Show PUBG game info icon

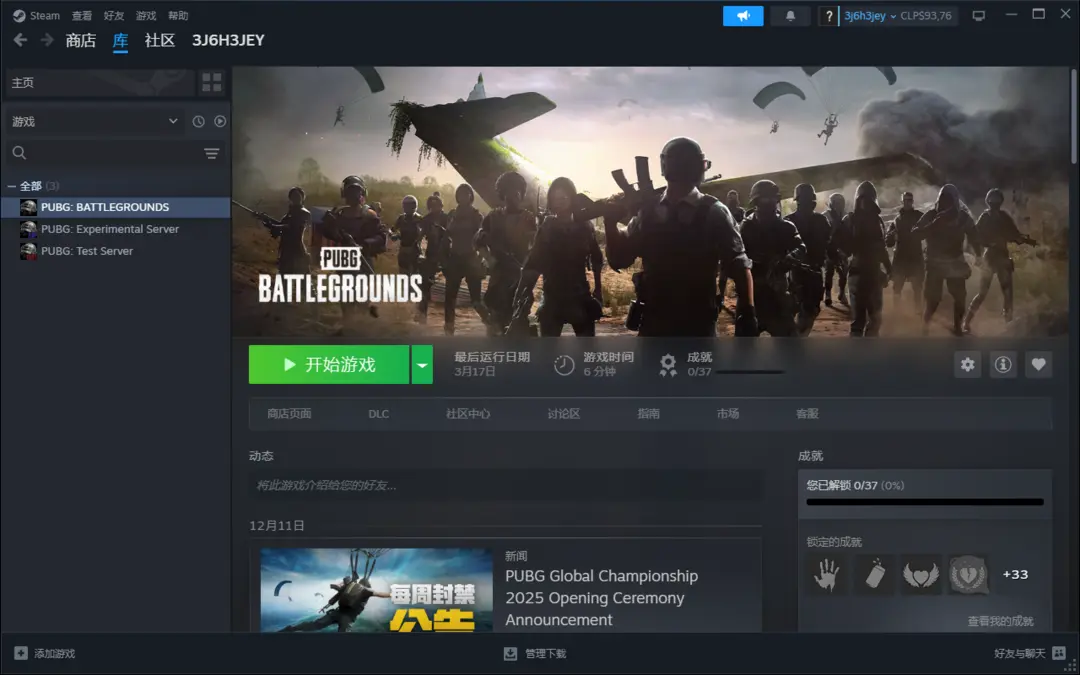1003,364
